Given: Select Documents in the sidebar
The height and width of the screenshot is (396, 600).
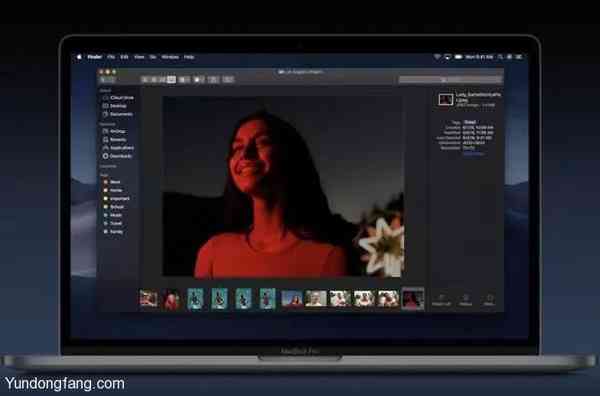Looking at the screenshot, I should (x=117, y=114).
